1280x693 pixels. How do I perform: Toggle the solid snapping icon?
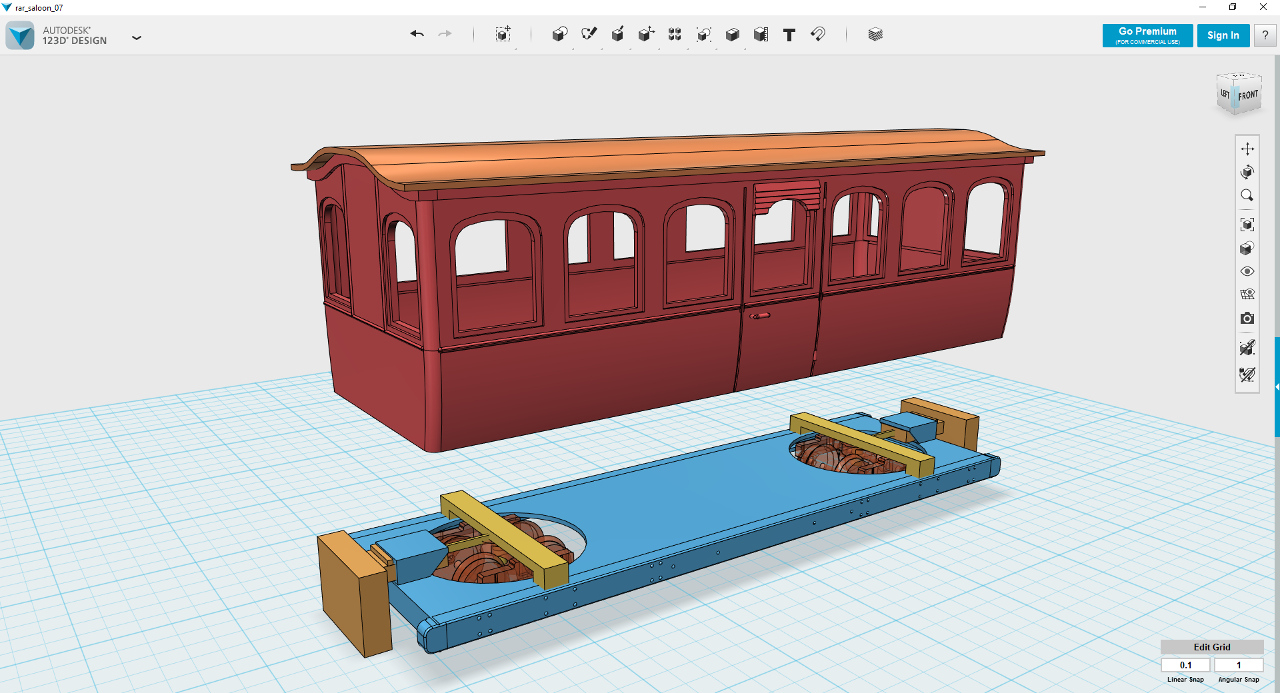pyautogui.click(x=1247, y=348)
